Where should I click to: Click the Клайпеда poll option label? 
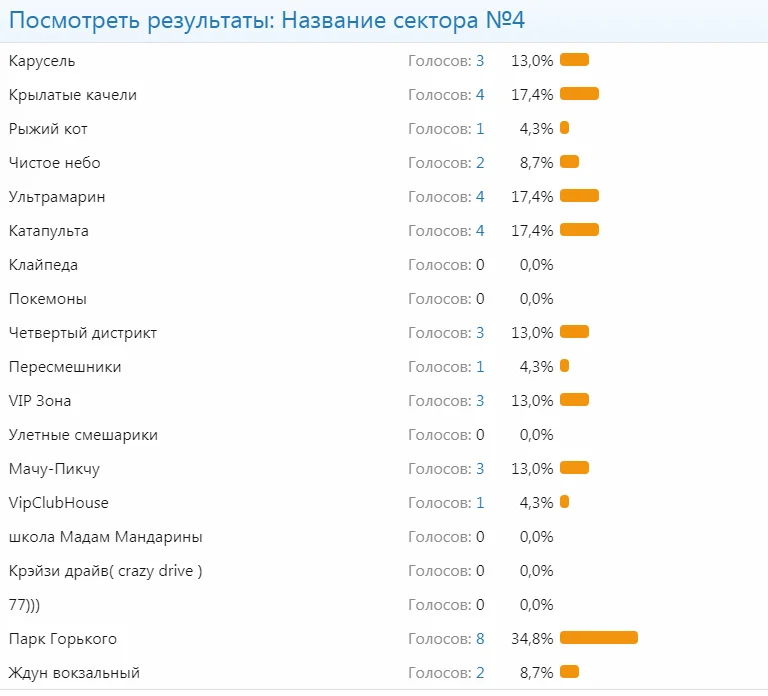click(43, 265)
